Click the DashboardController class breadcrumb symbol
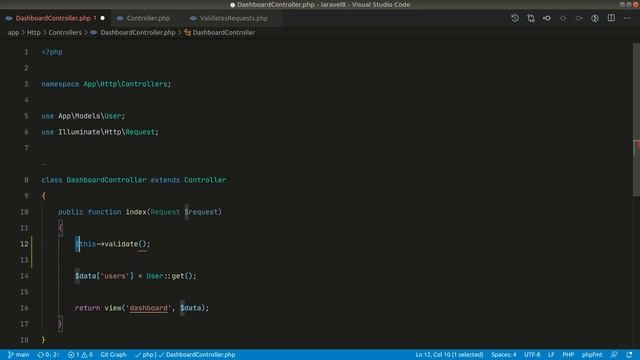The image size is (640, 360). [223, 32]
